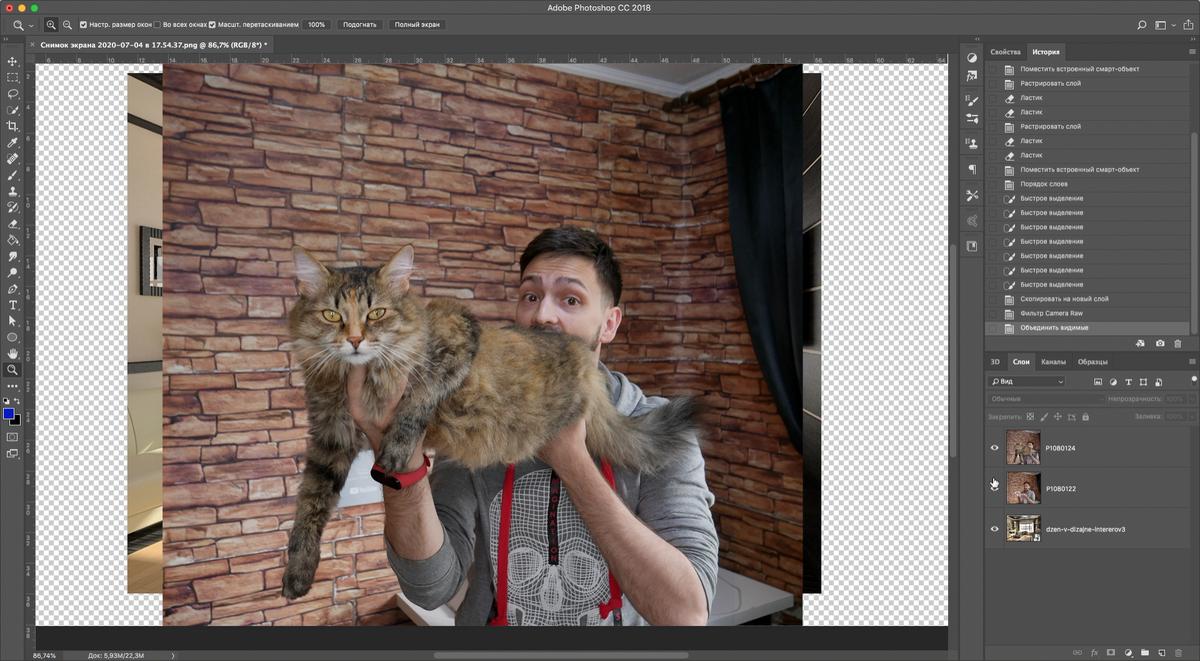1200x661 pixels.
Task: Open the blend mode Обычные dropdown
Action: coord(1046,399)
